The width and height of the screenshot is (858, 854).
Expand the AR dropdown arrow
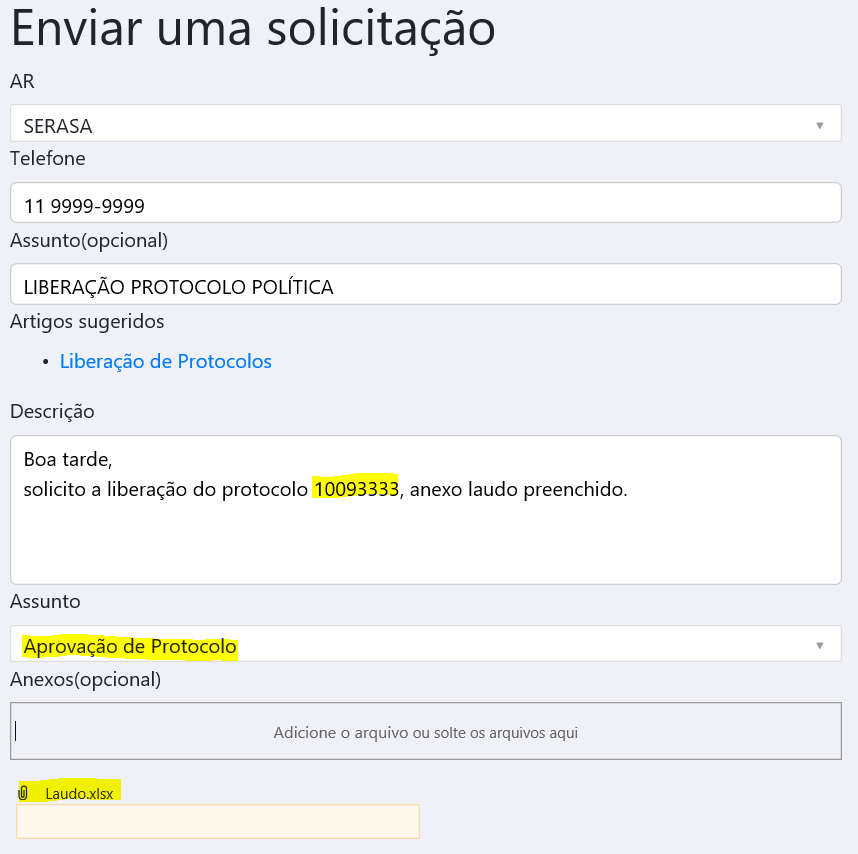pyautogui.click(x=819, y=125)
